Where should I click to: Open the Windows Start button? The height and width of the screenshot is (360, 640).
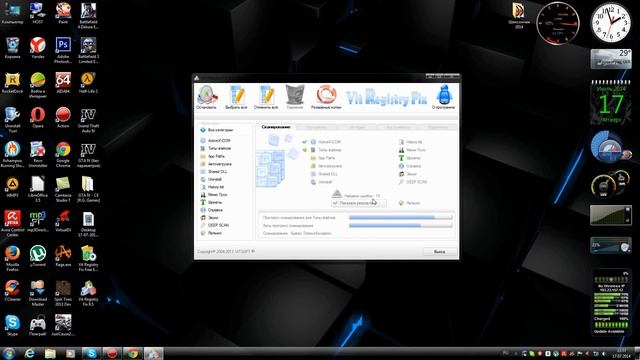pos(9,353)
